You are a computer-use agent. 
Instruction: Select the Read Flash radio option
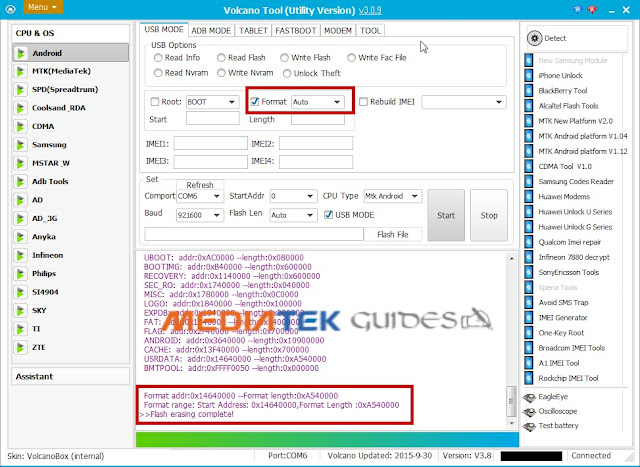point(221,58)
